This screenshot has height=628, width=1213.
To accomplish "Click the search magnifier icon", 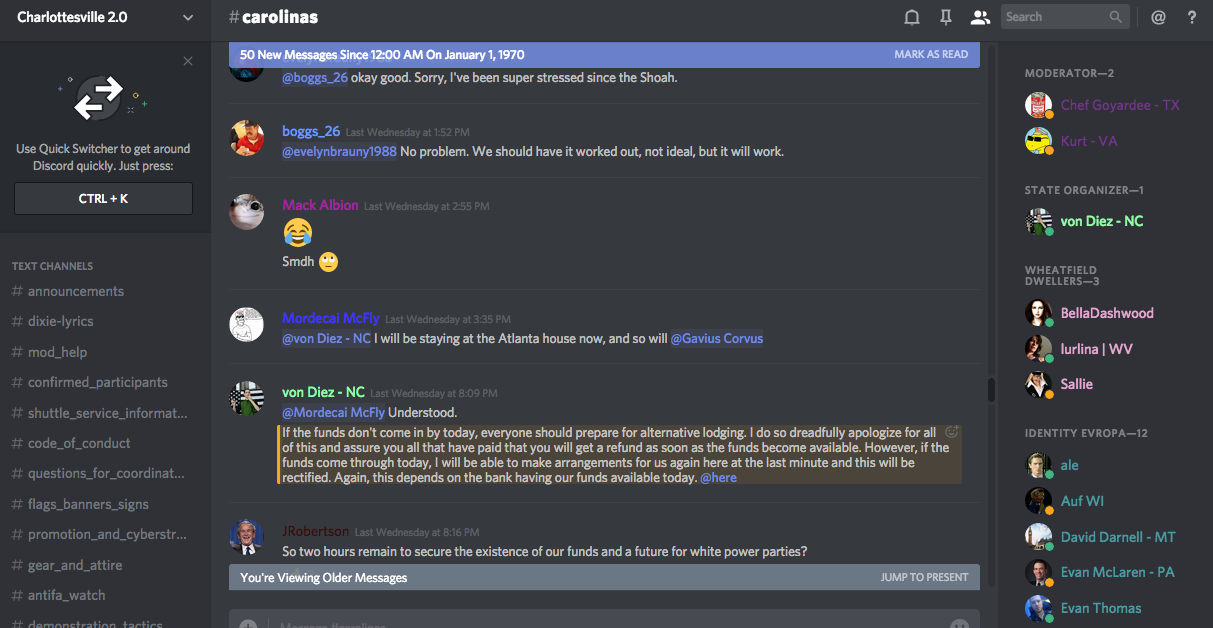I will (x=1116, y=17).
